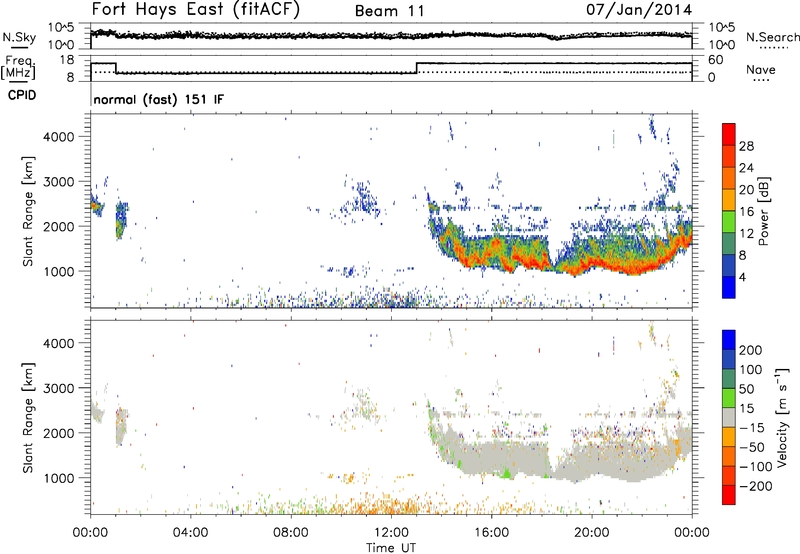This screenshot has width=800, height=554.
Task: Click the 'N.Sky' legend label
Action: (19, 37)
